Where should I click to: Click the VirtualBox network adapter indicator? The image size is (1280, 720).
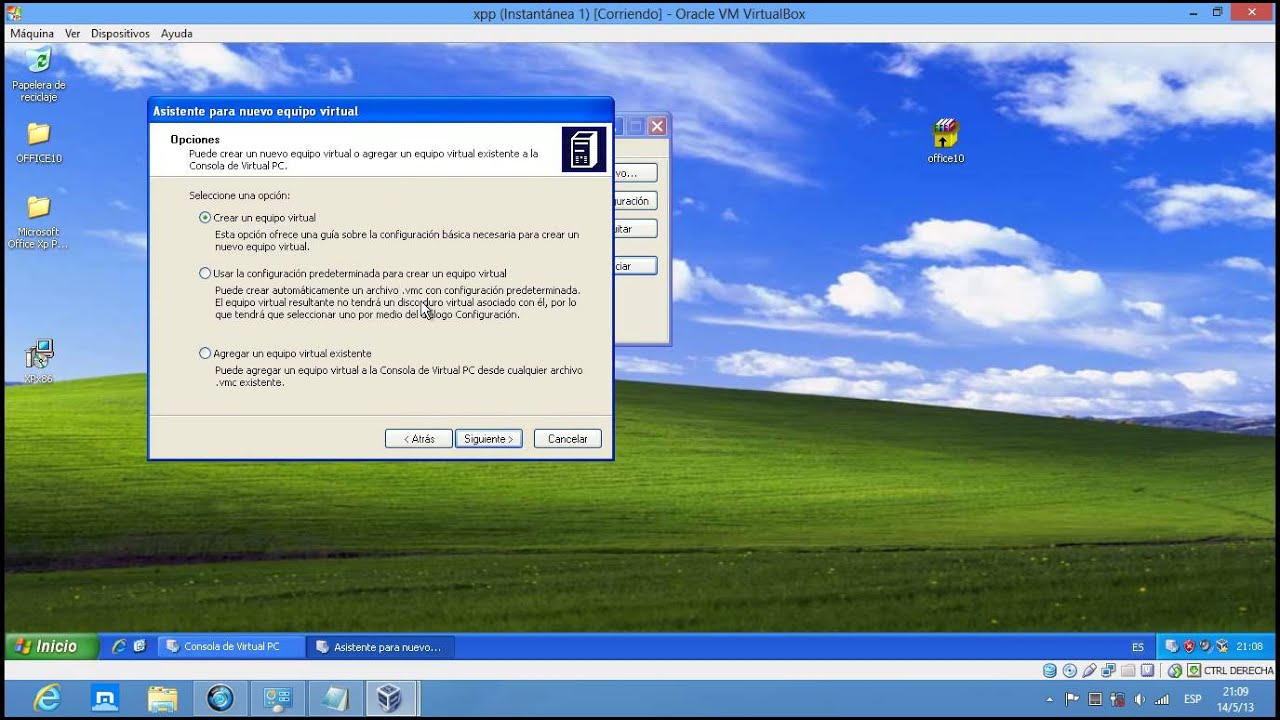tap(1109, 671)
